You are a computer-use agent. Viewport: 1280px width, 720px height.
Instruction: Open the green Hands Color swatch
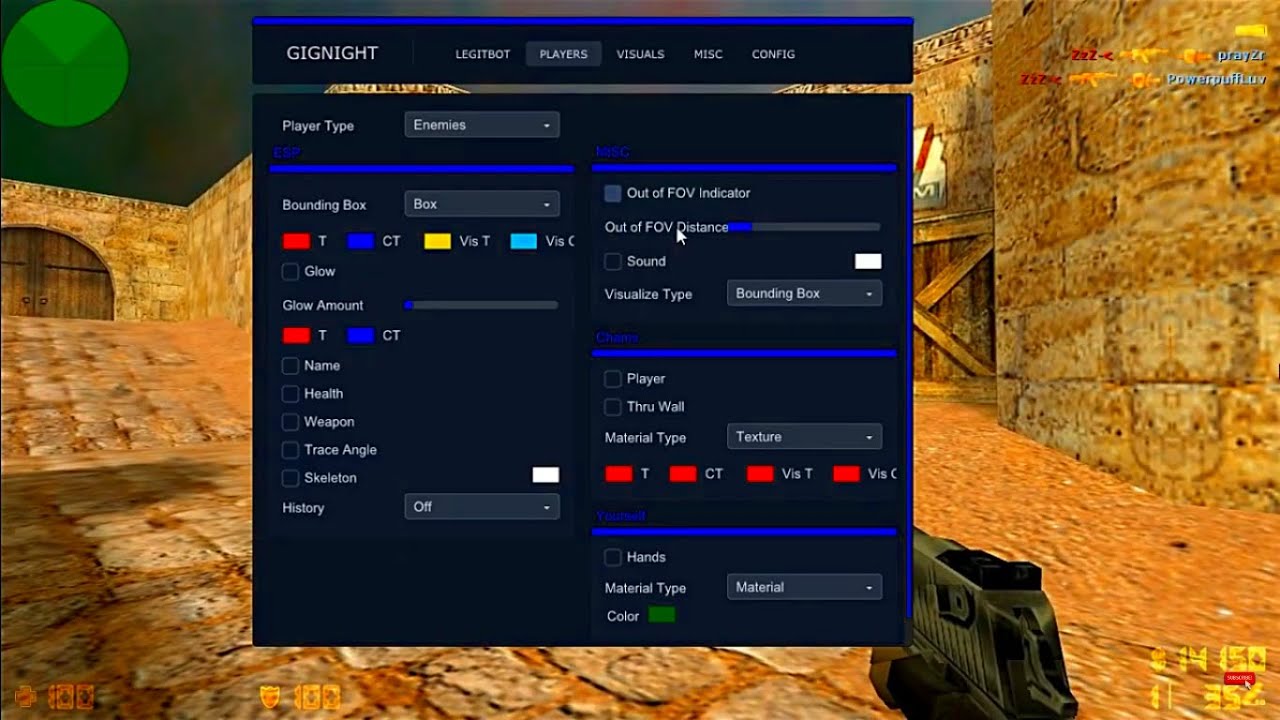pos(662,615)
